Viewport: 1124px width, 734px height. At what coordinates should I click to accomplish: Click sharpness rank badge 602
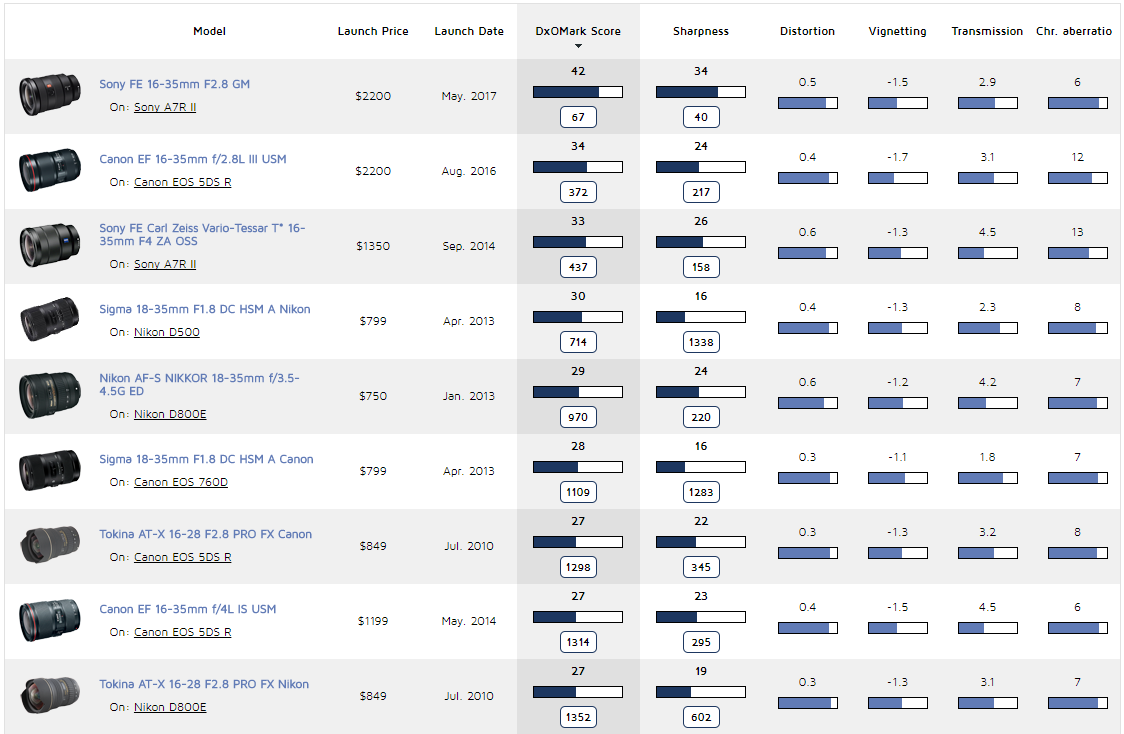(701, 717)
